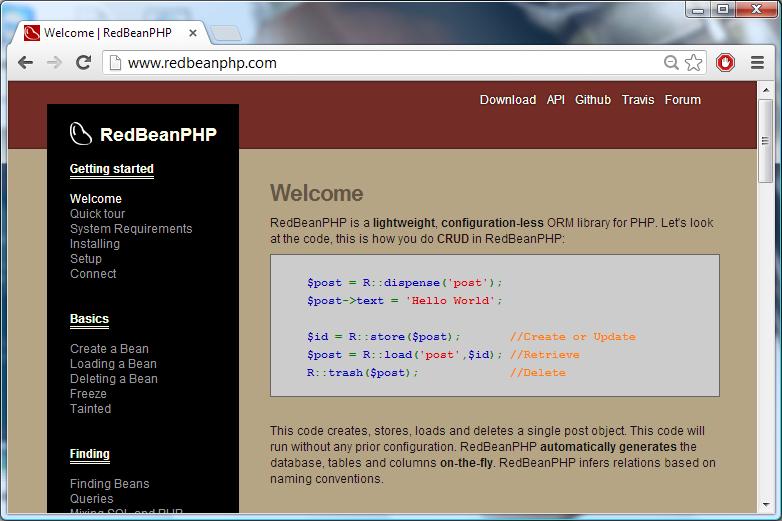Select the Welcome | RedBeanPHP tab

(108, 33)
